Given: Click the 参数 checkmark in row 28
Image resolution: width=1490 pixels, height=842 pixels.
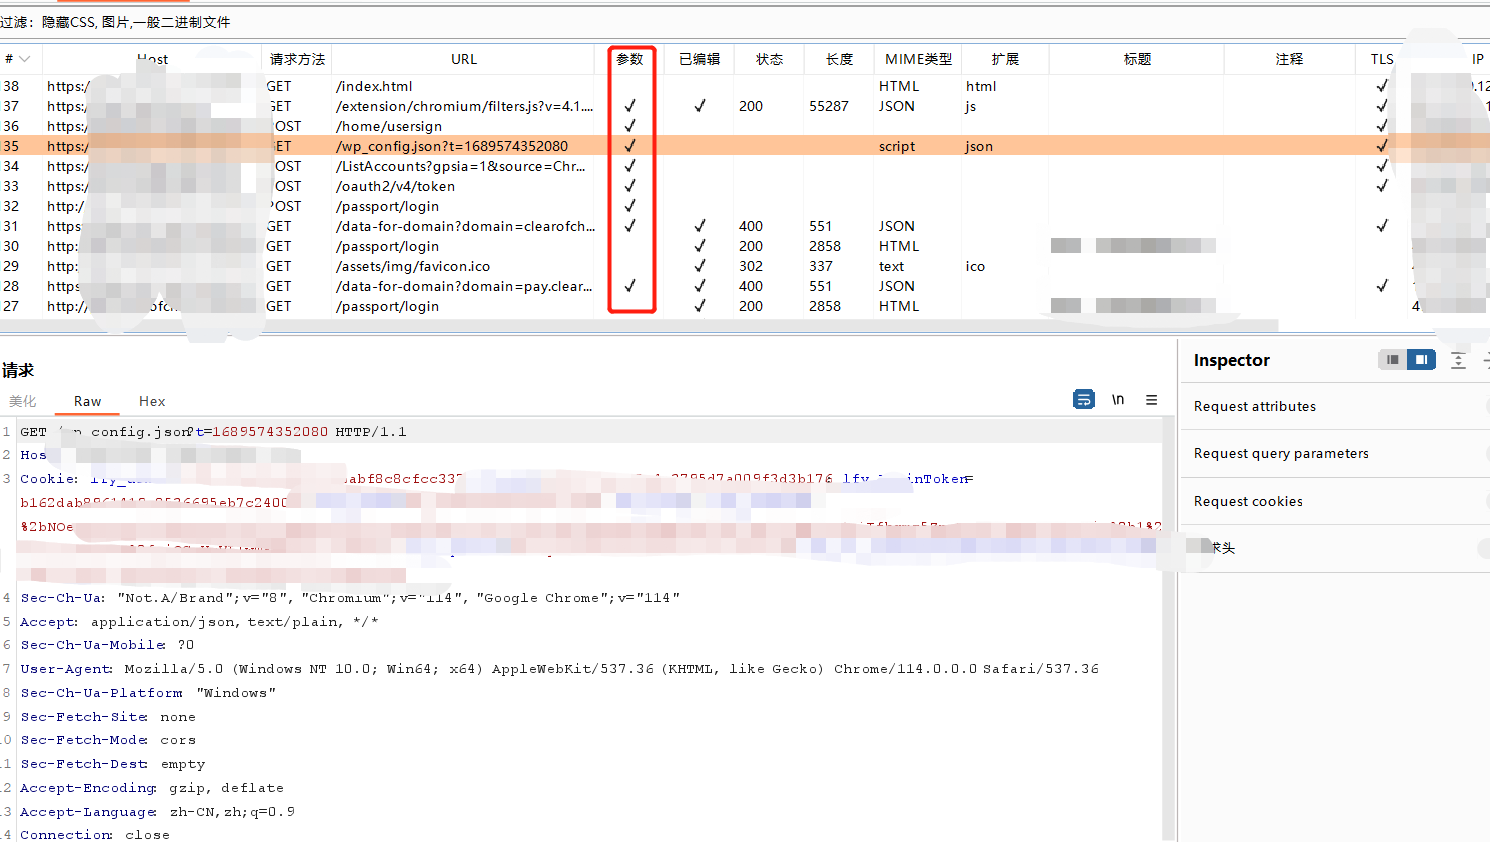Looking at the screenshot, I should tap(630, 286).
